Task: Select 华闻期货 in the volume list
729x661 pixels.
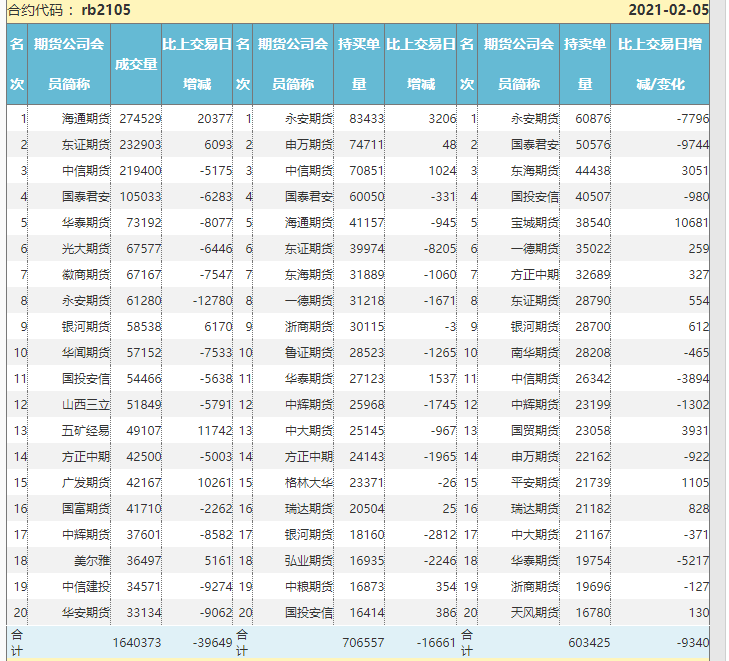Action: (x=86, y=353)
